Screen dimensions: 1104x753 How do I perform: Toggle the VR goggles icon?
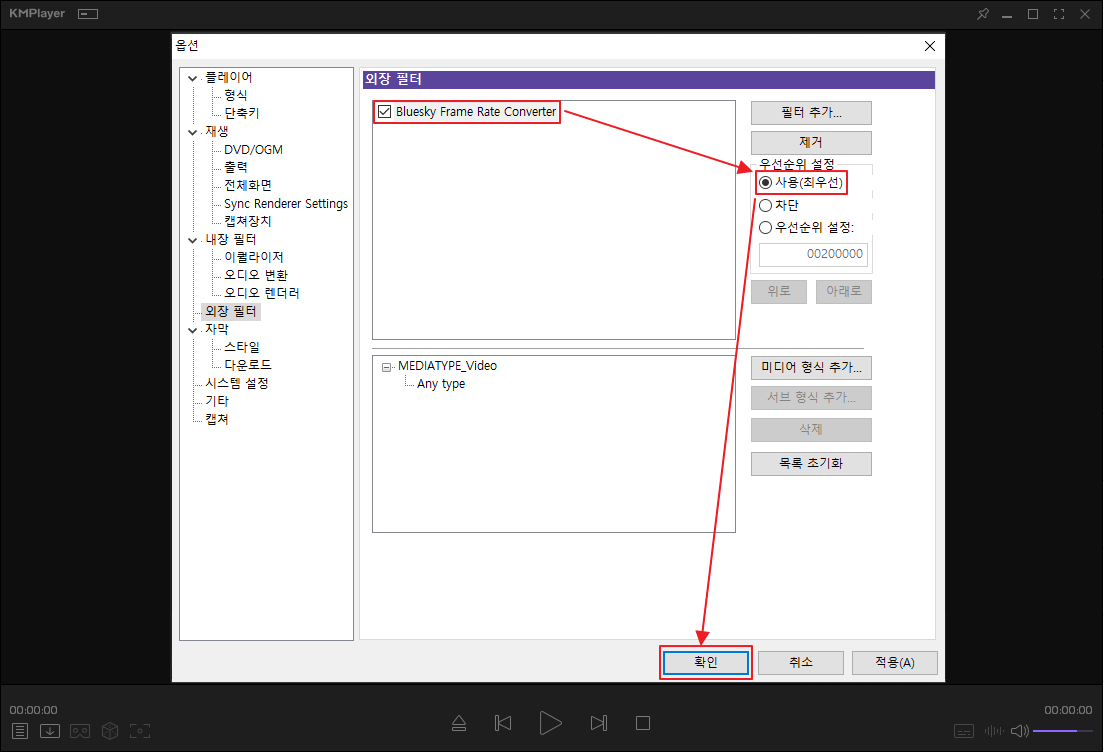[x=80, y=731]
